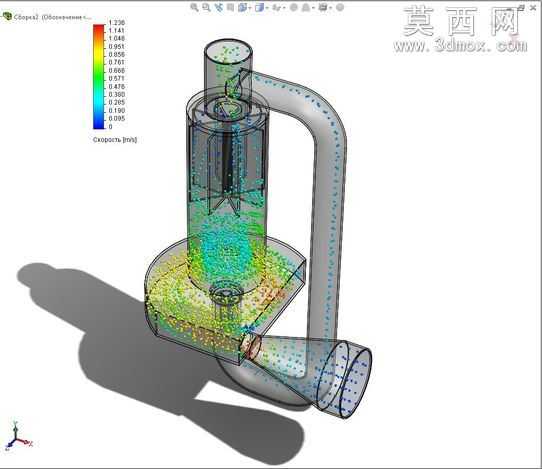Click the Скорость [m/s] legend title
542x469 pixels.
point(115,140)
